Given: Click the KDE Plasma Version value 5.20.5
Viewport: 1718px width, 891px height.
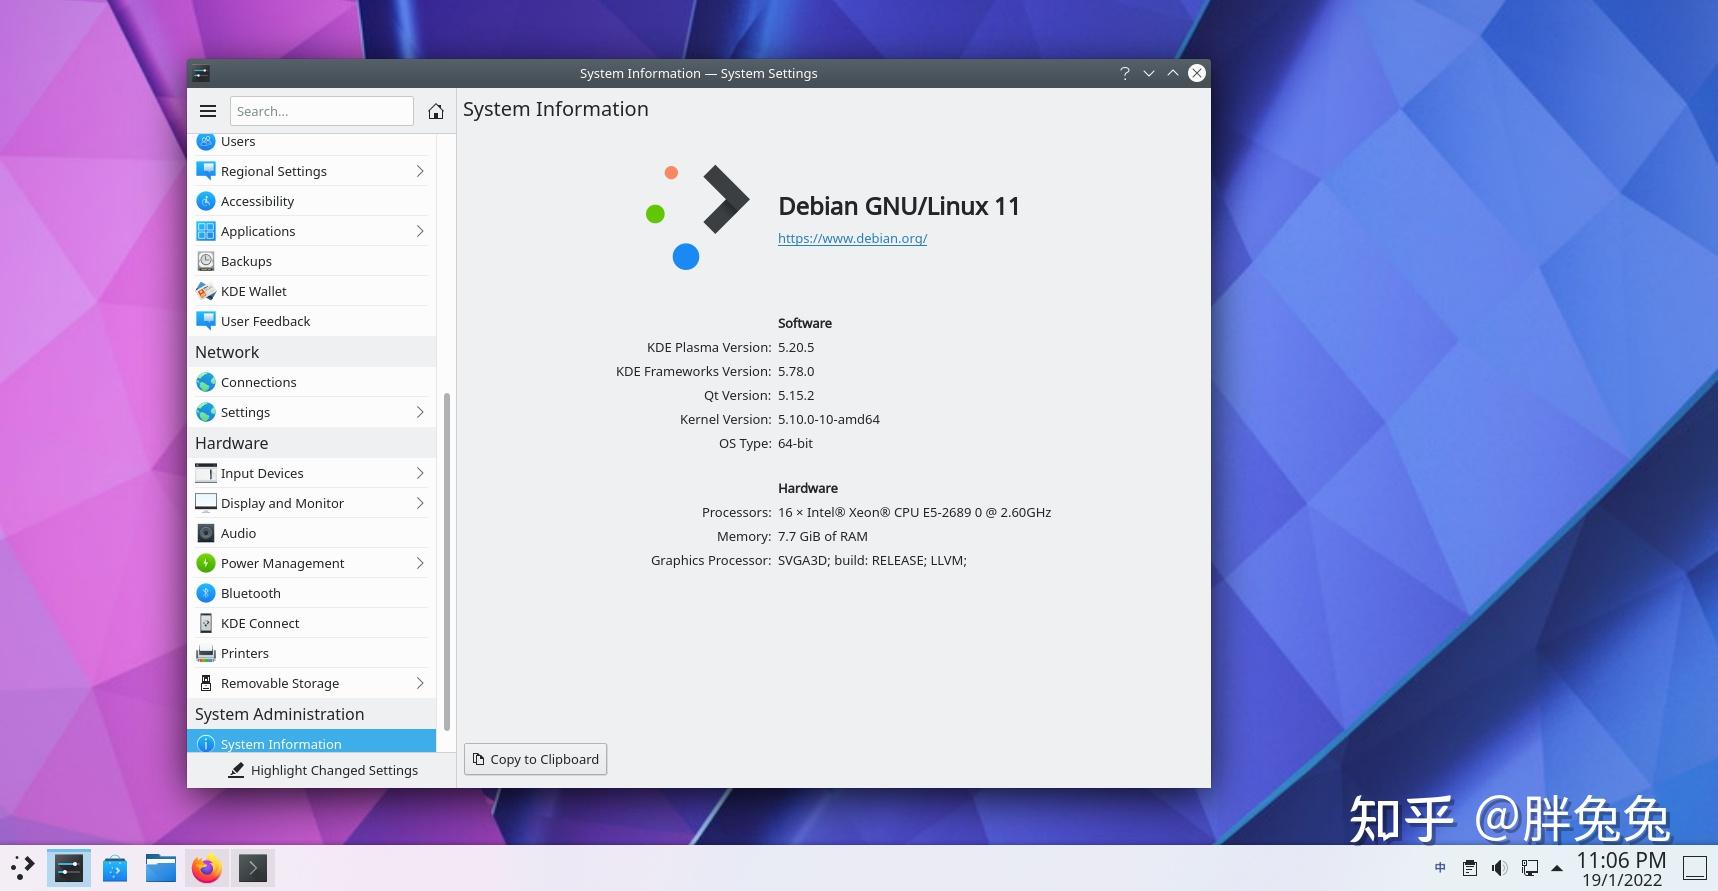Looking at the screenshot, I should pyautogui.click(x=796, y=347).
